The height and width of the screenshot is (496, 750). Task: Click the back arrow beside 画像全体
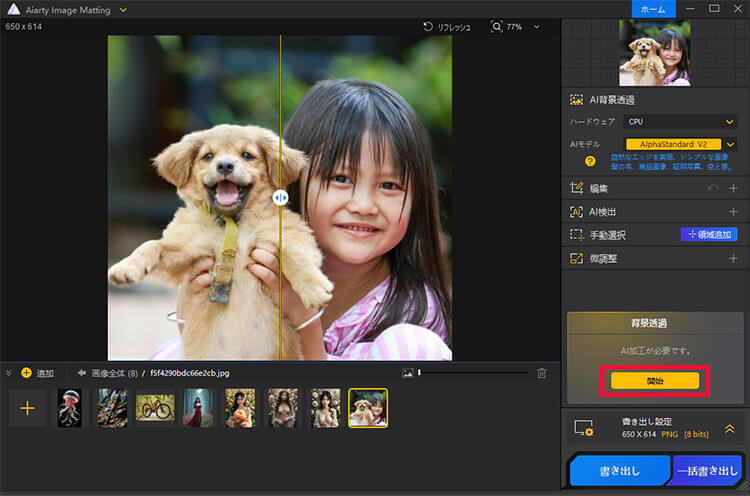click(x=81, y=373)
